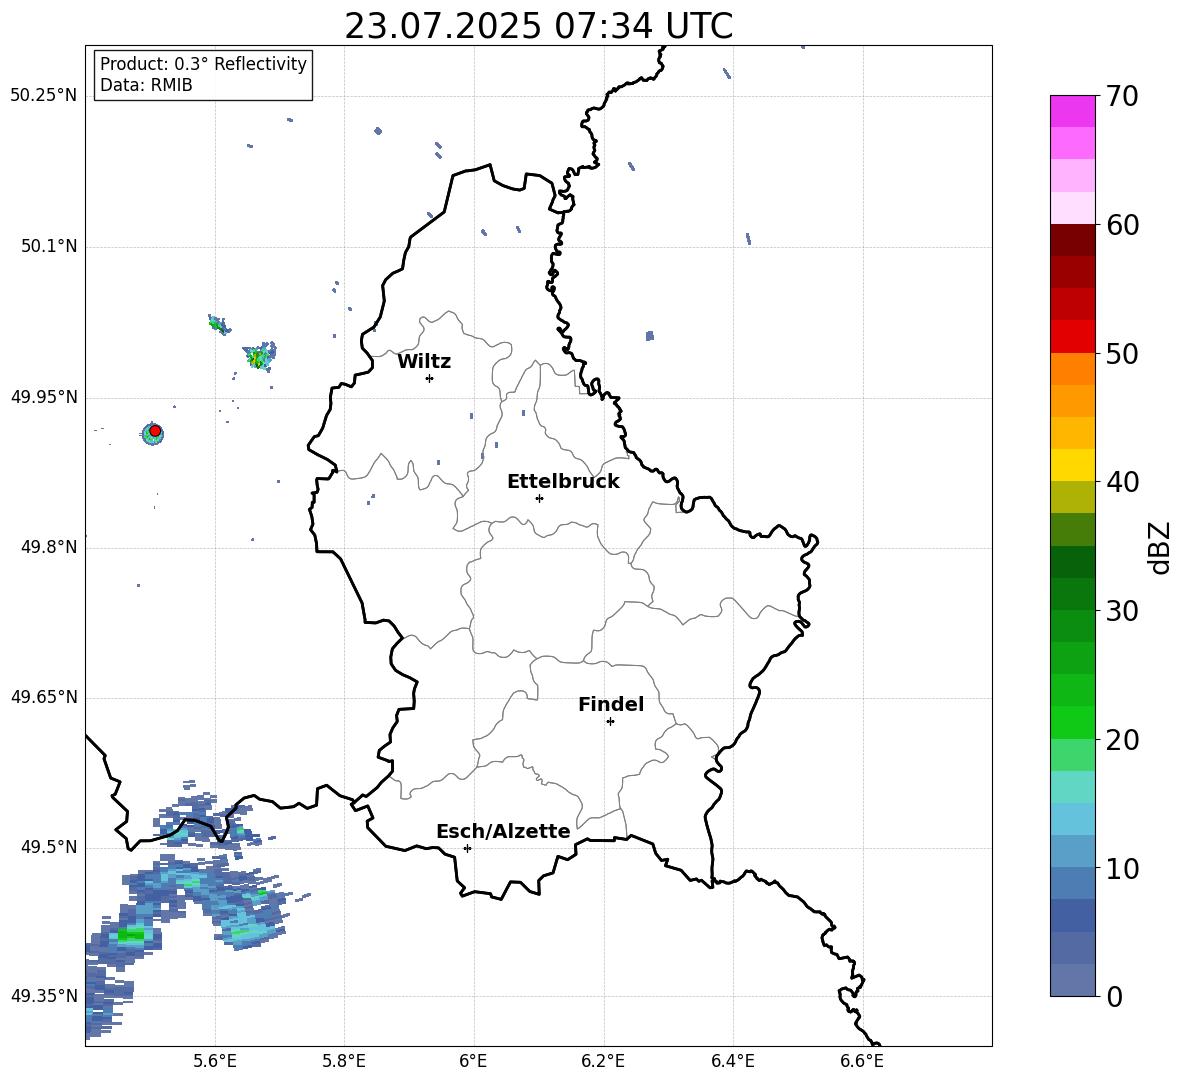Click the bright green 20 dBZ colorbar swatch

click(1072, 722)
